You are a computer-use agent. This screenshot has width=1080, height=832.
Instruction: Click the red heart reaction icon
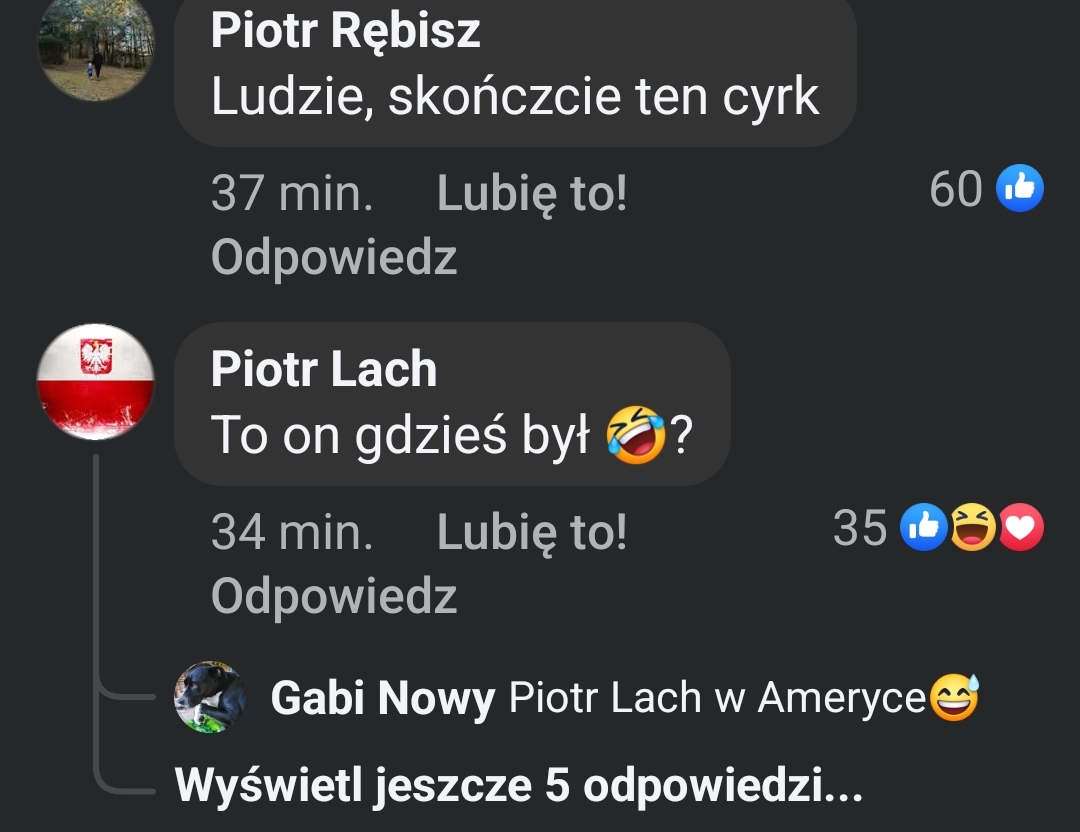click(x=1021, y=527)
